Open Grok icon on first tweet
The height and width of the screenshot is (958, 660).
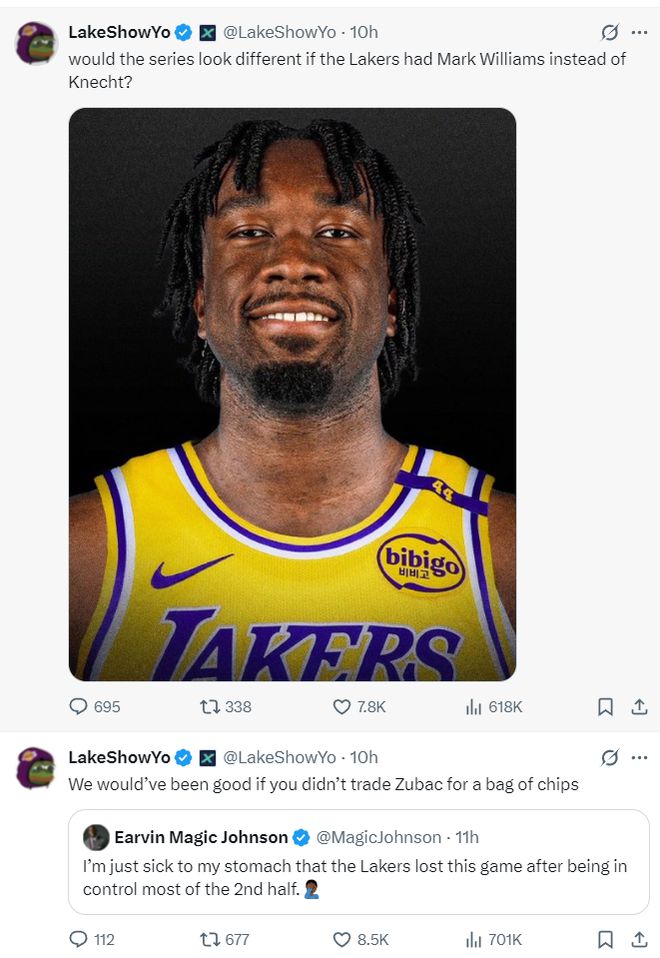point(610,32)
